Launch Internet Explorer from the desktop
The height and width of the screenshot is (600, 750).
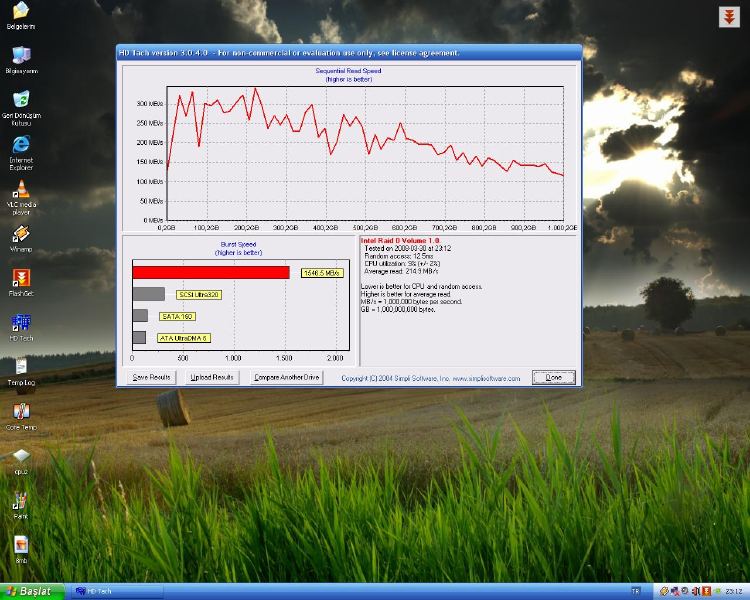21,145
